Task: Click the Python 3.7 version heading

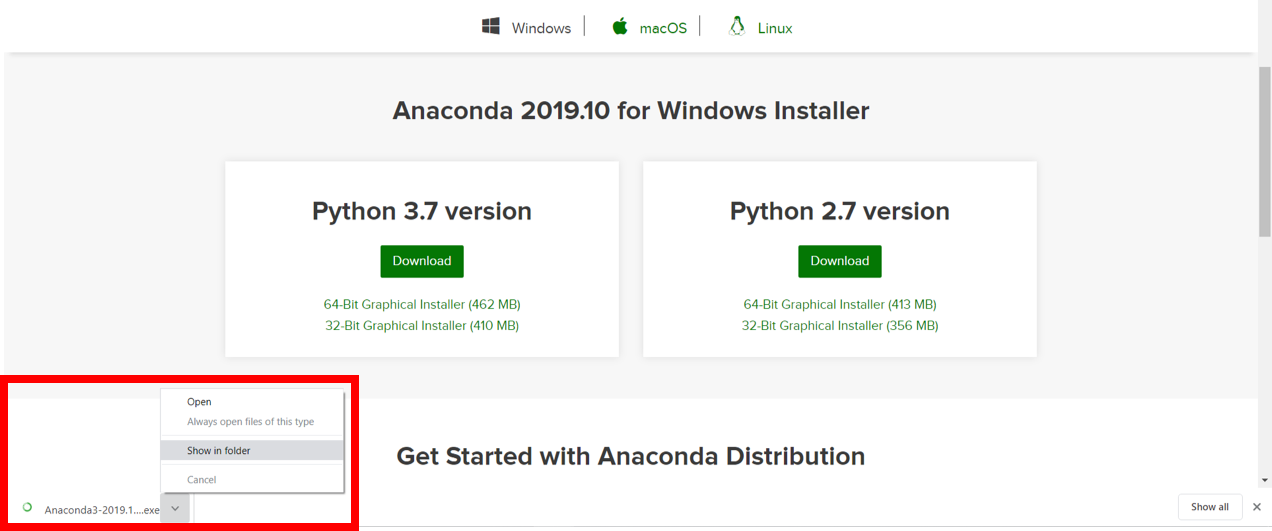Action: 422,212
